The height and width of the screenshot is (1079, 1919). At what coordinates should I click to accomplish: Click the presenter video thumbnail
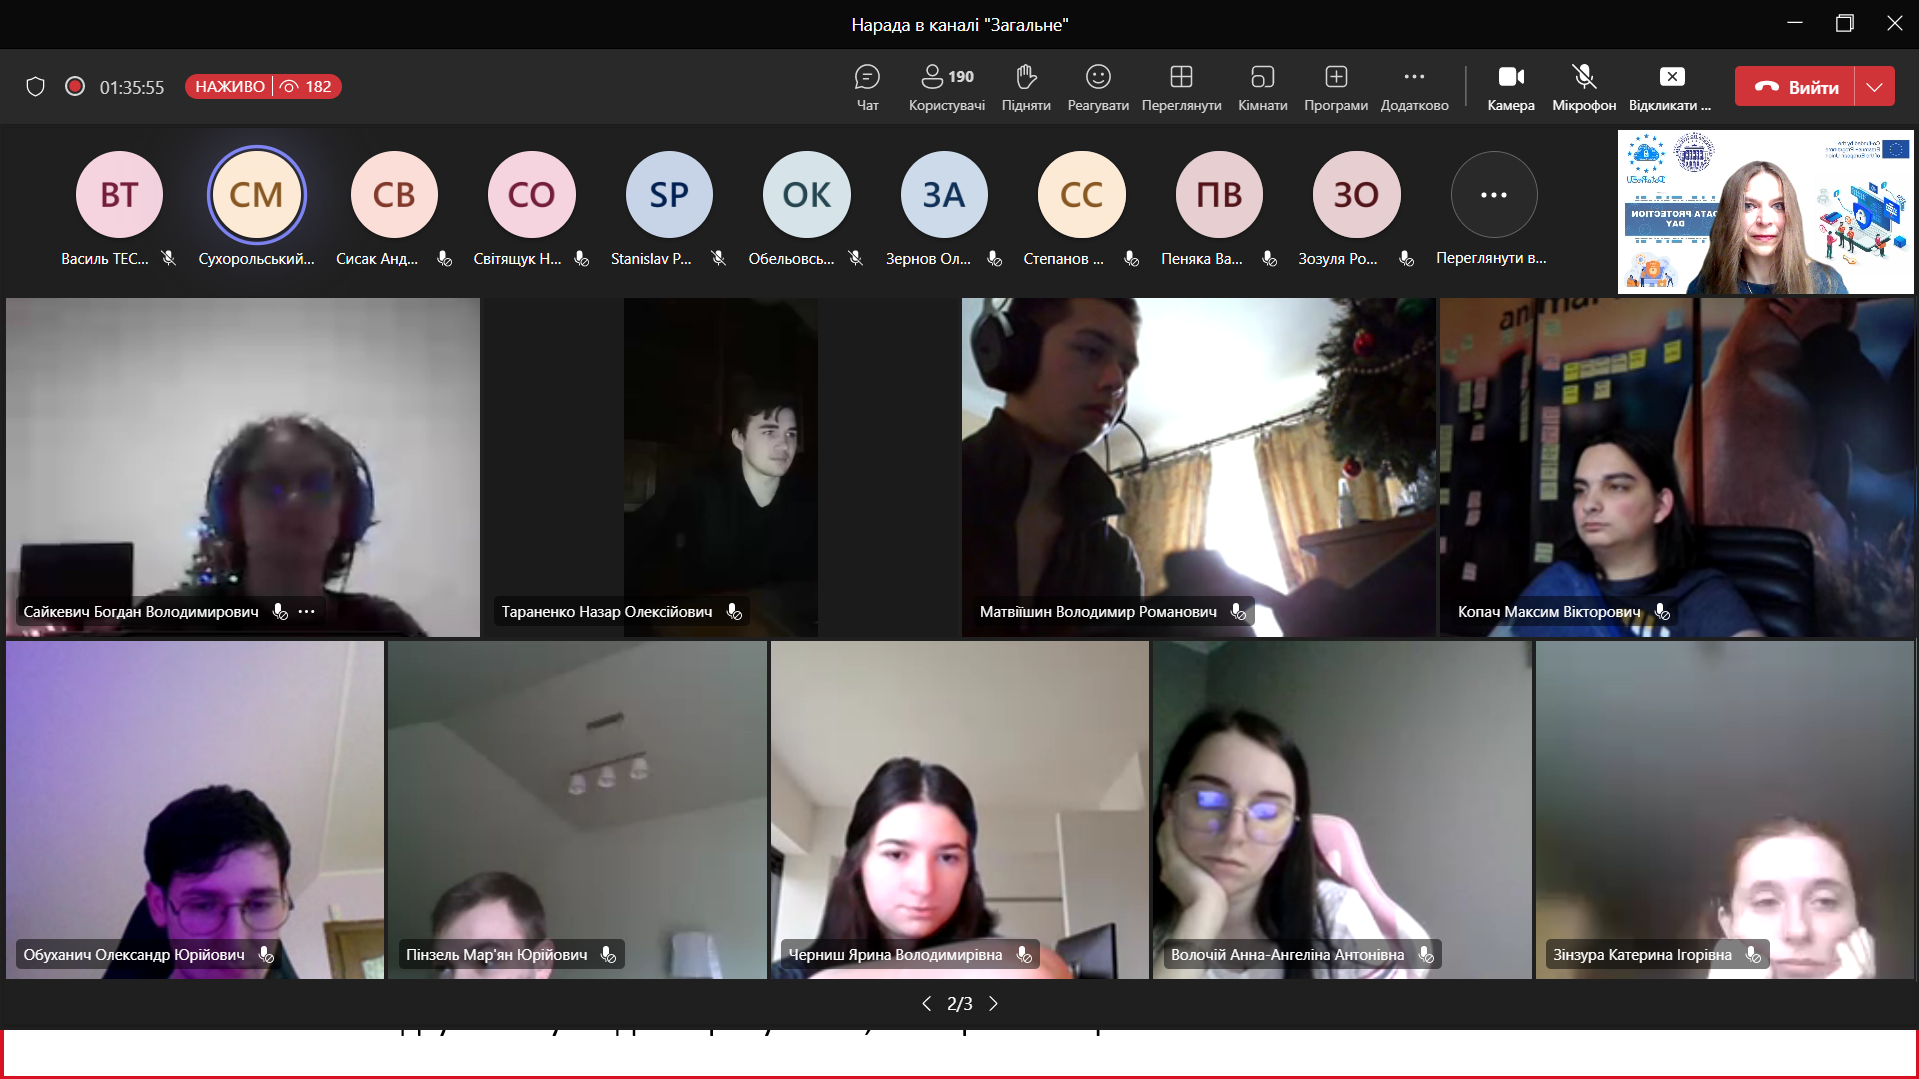click(x=1765, y=212)
